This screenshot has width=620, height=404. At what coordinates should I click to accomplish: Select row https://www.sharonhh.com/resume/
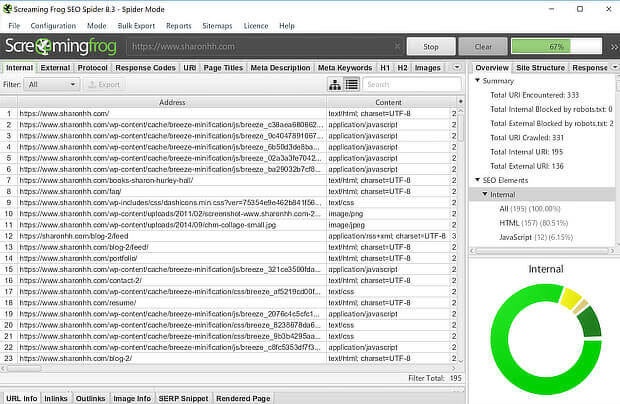pyautogui.click(x=228, y=303)
